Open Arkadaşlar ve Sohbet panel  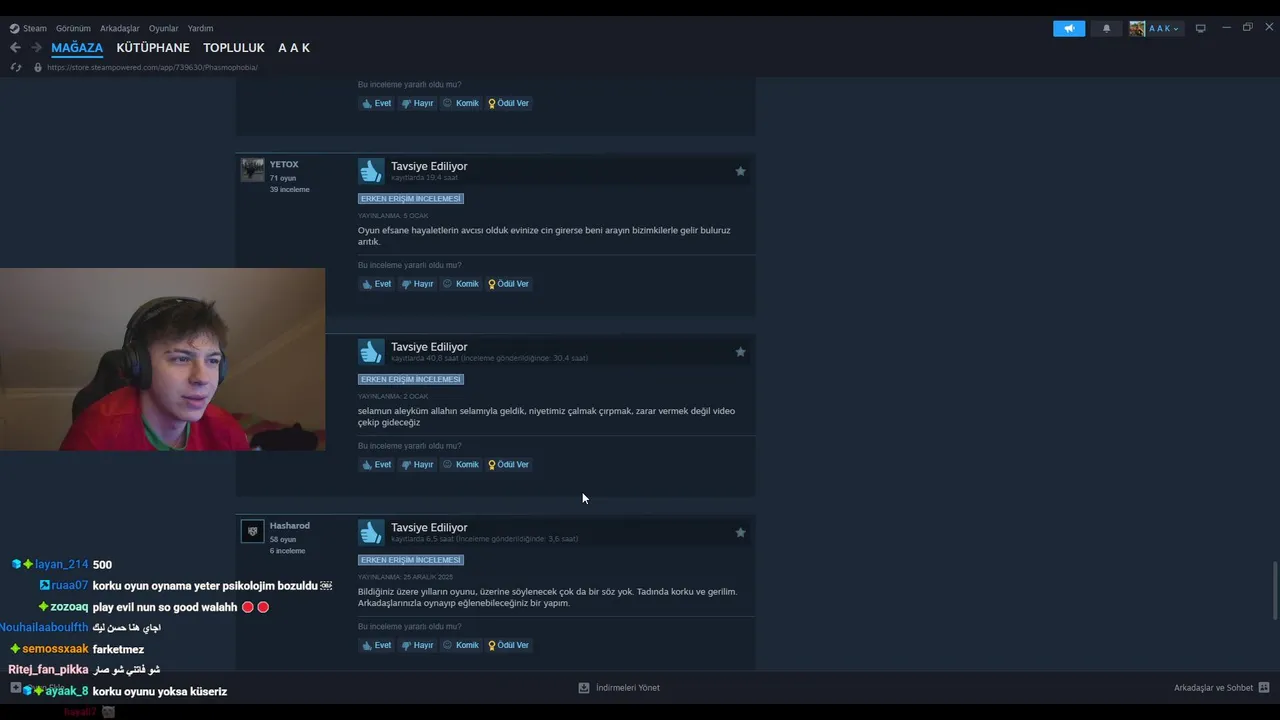click(x=1221, y=688)
